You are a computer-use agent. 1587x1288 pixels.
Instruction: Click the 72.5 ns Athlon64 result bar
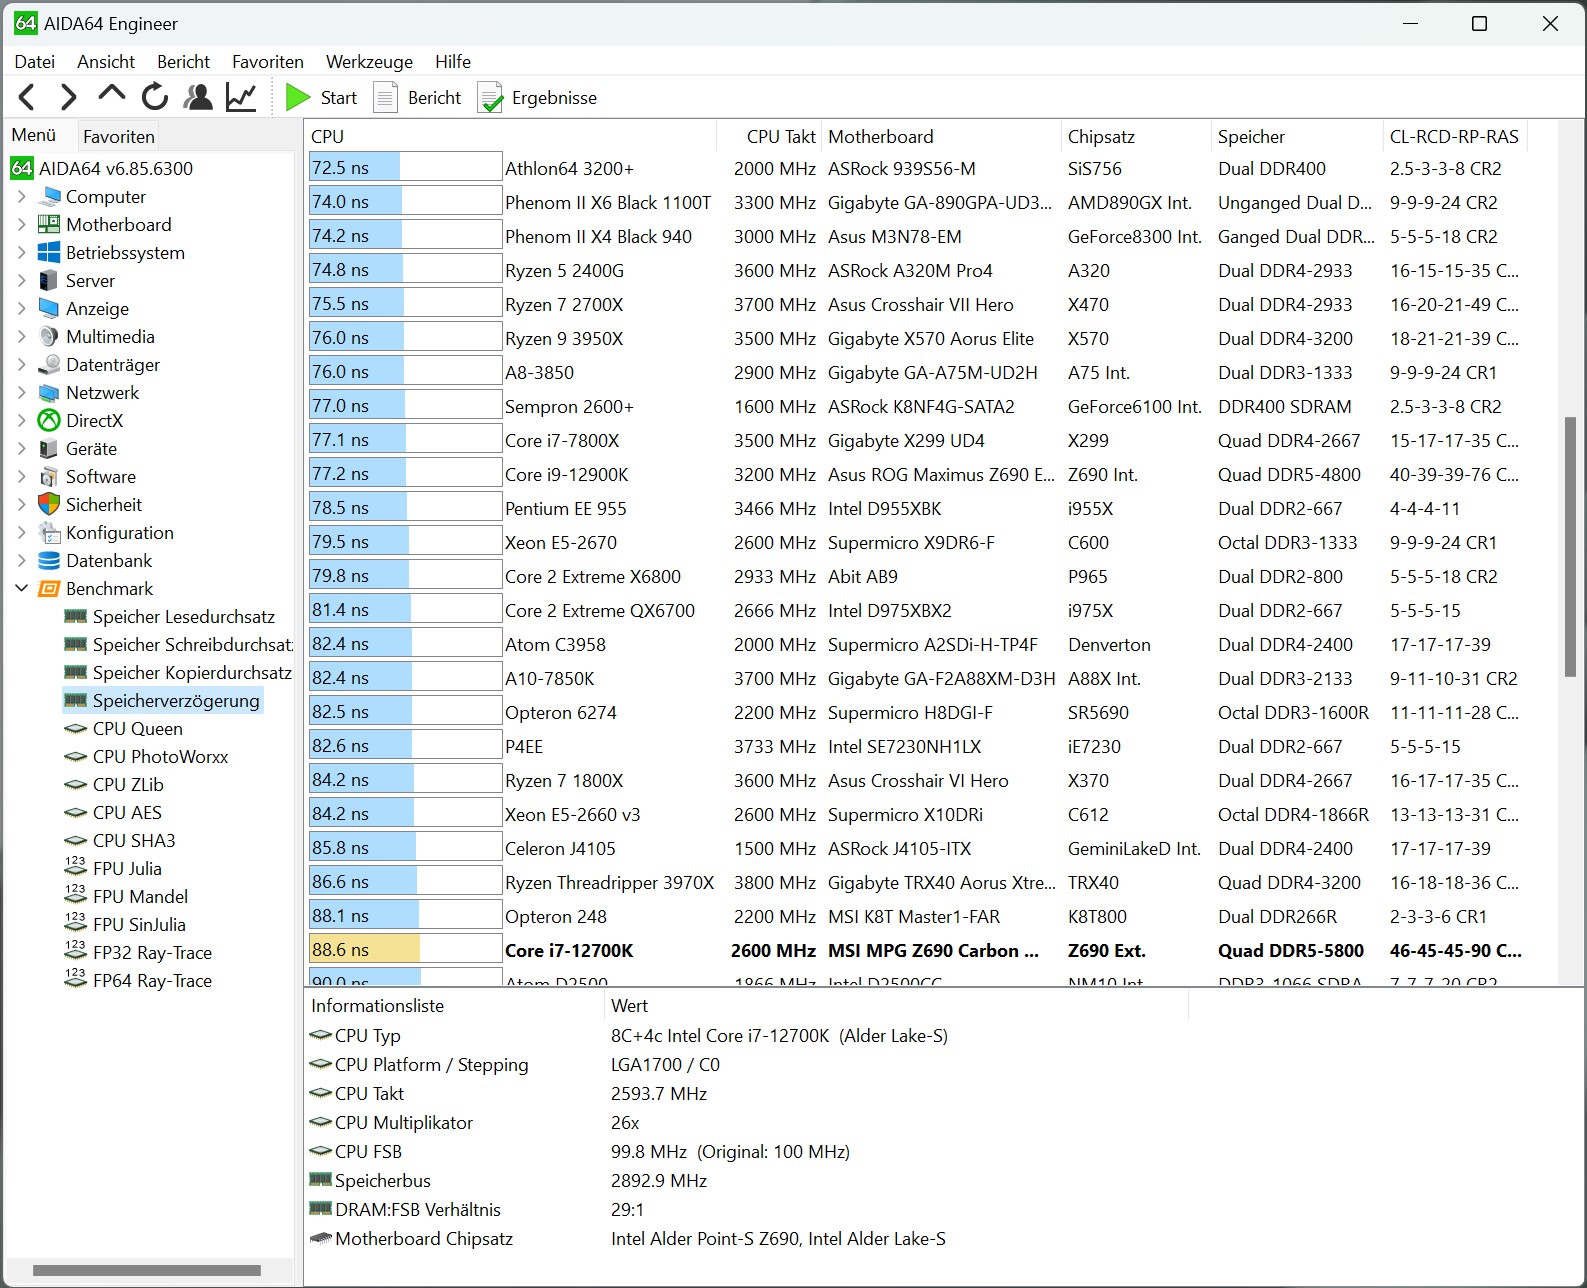tap(405, 168)
